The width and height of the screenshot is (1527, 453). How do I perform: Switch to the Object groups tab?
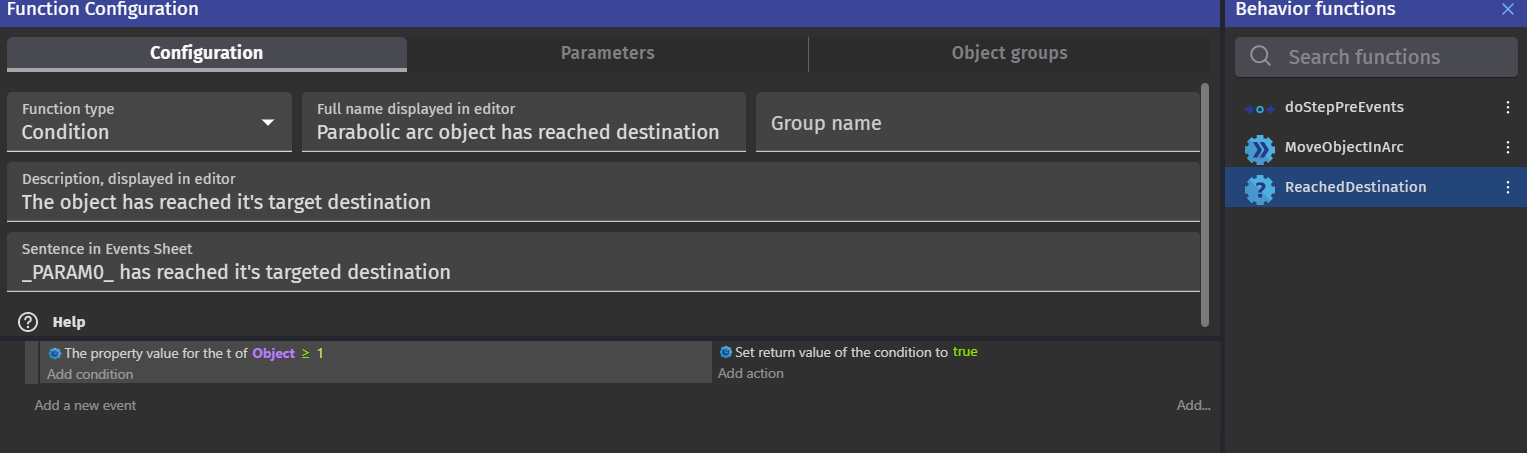pyautogui.click(x=1009, y=54)
